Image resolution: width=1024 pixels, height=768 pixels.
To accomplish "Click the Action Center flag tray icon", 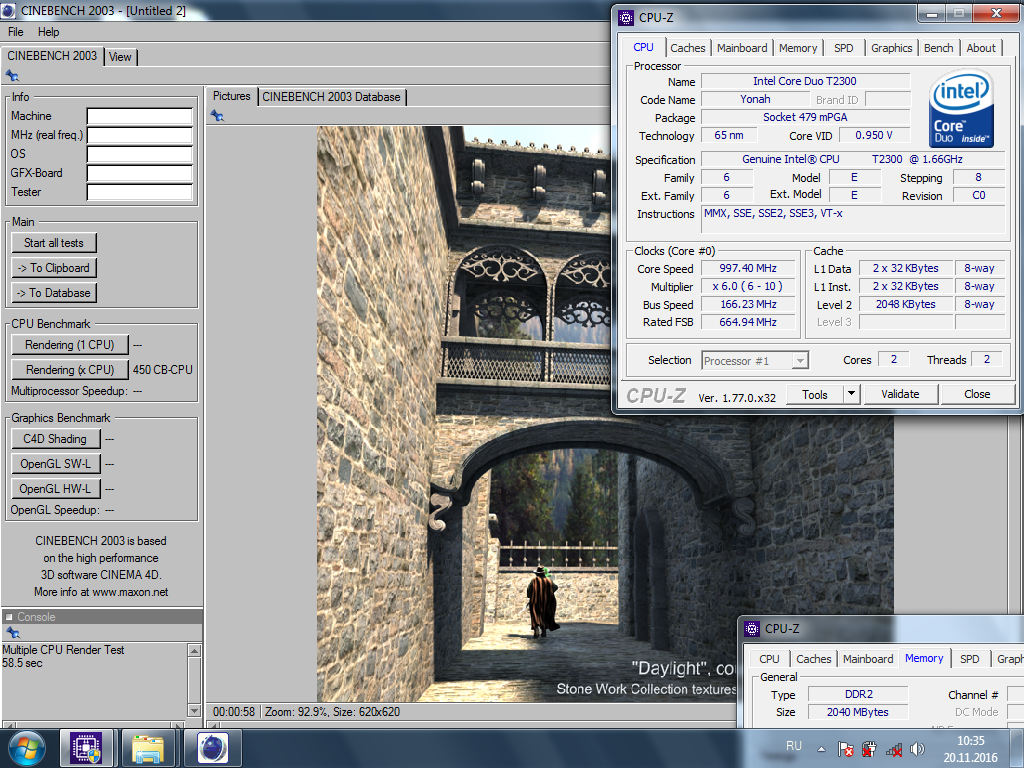I will point(846,749).
